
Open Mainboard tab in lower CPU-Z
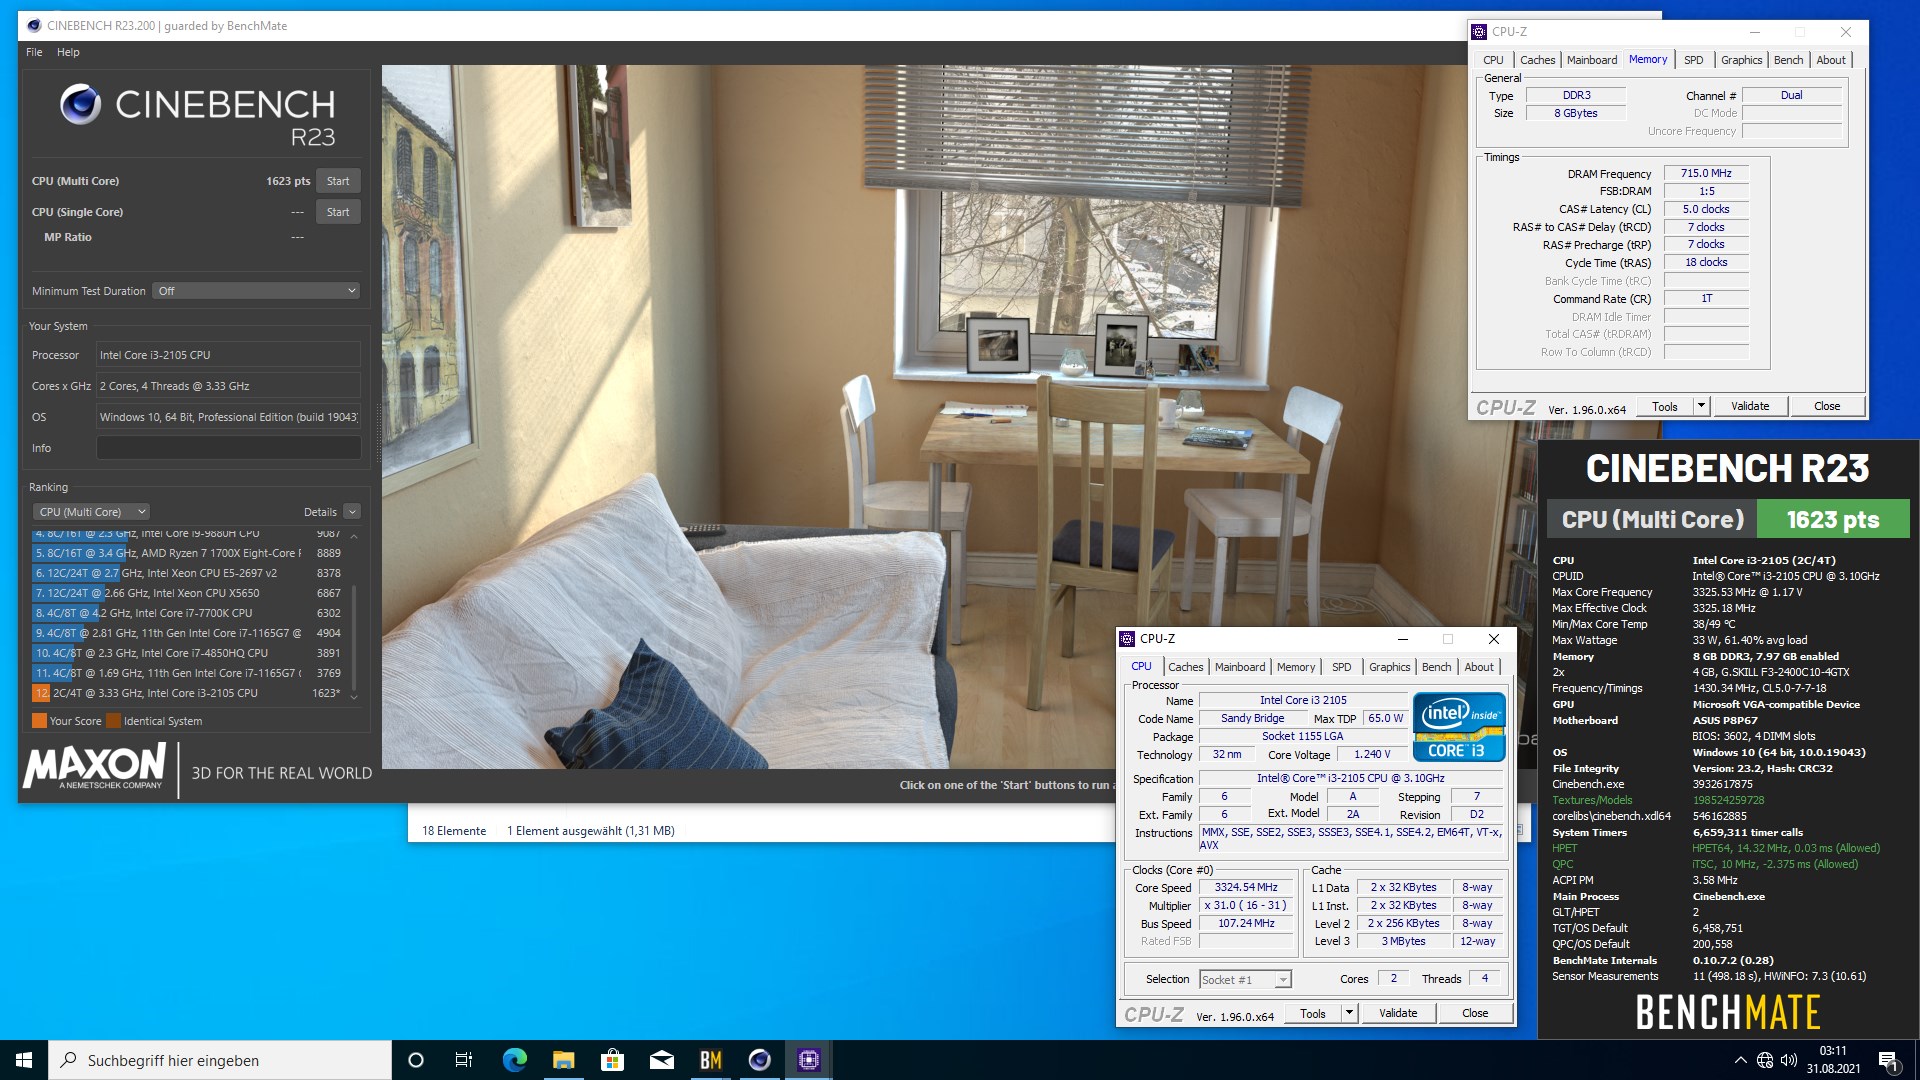click(x=1240, y=667)
